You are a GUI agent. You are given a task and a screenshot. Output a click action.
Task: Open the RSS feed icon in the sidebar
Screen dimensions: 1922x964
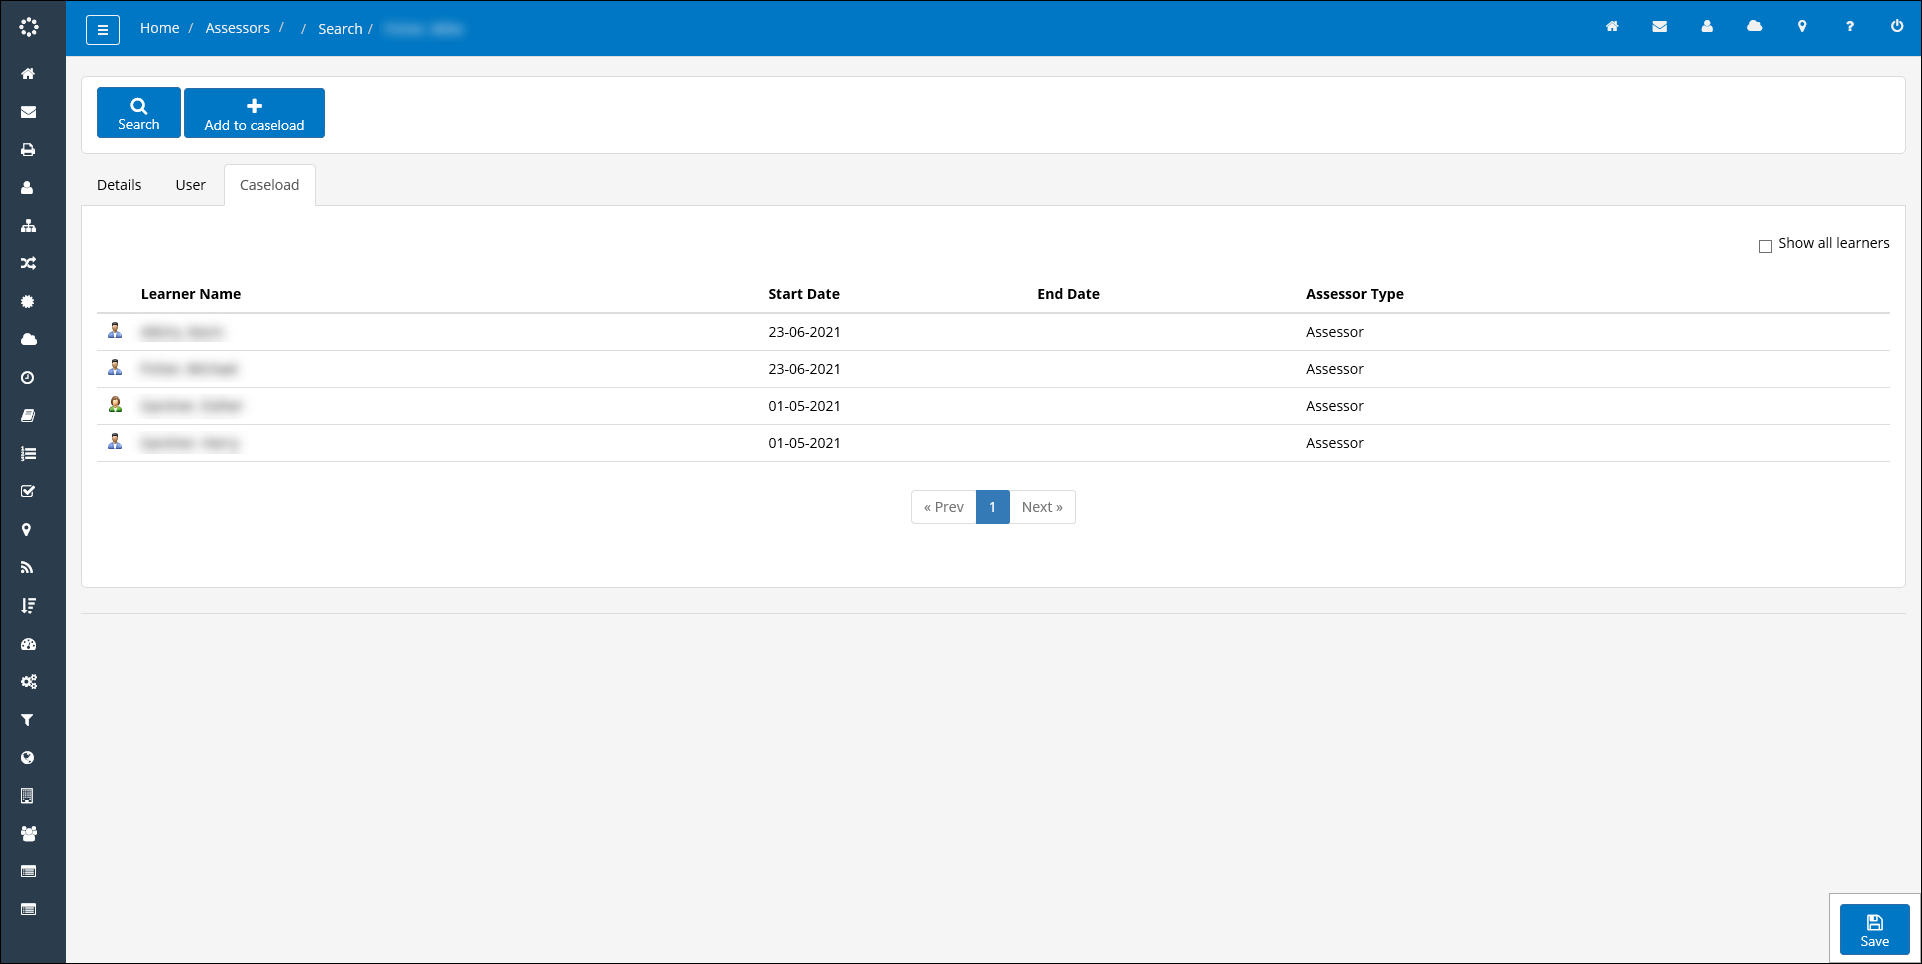pyautogui.click(x=27, y=567)
